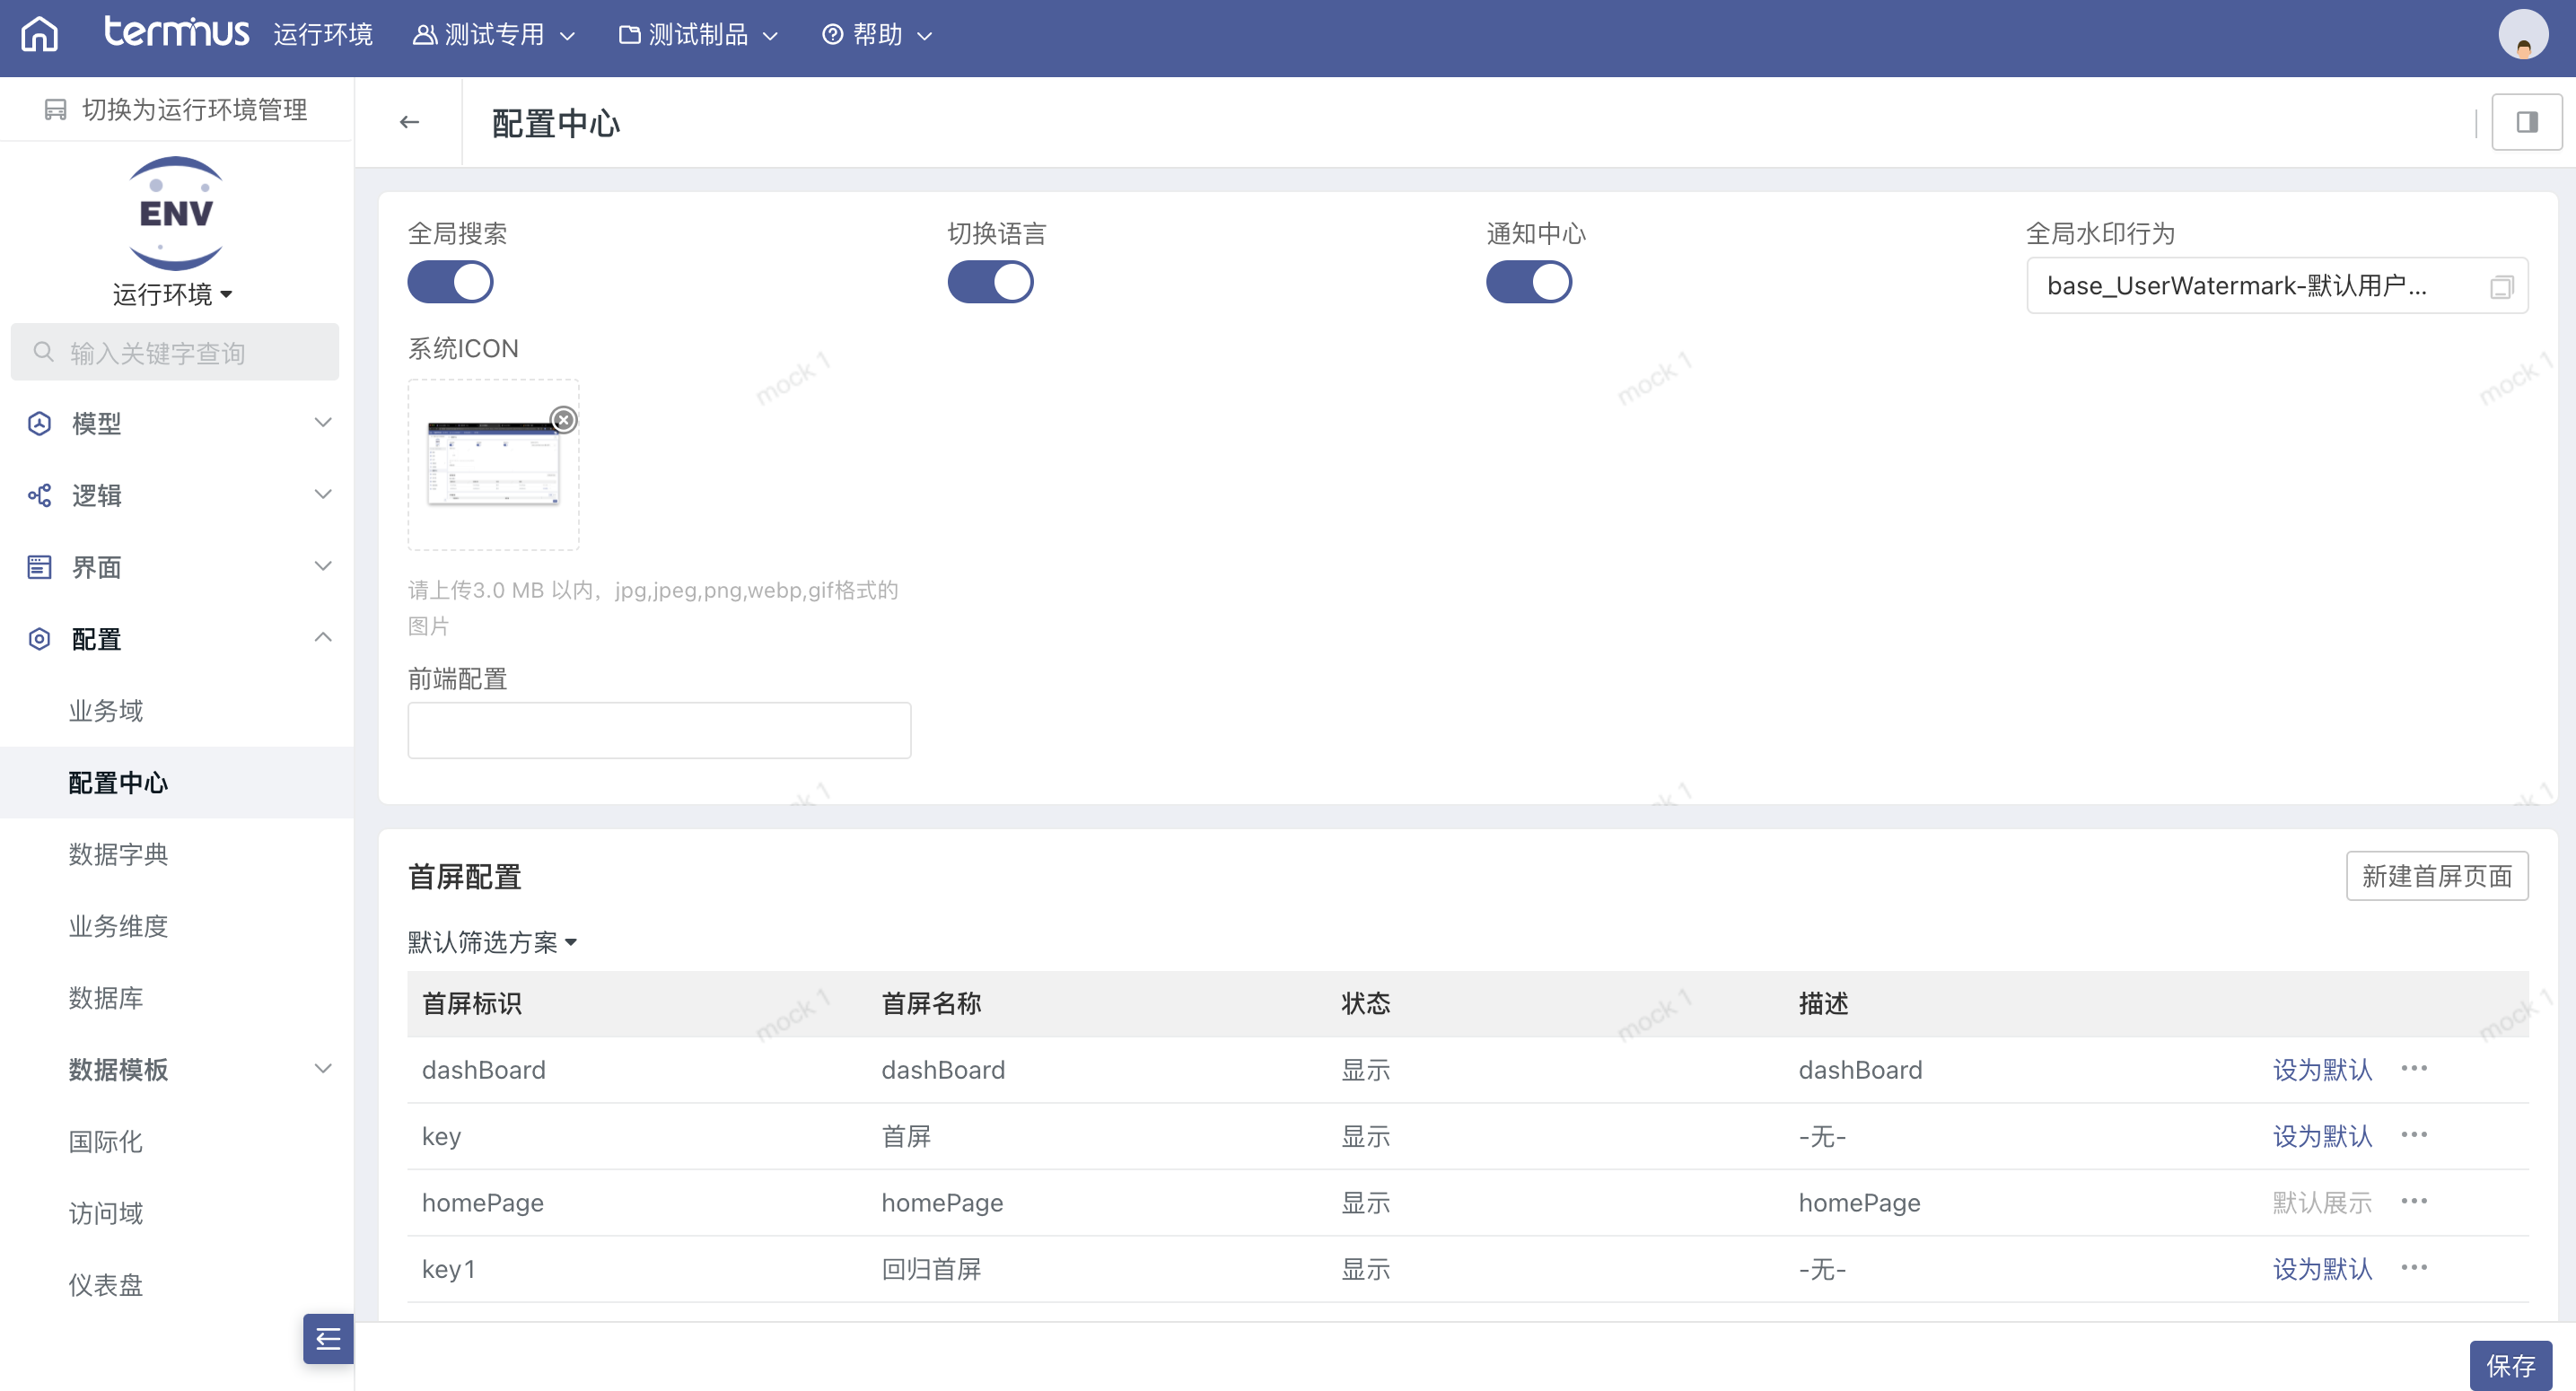
Task: Select 数据字典 in the sidebar
Action: click(118, 854)
